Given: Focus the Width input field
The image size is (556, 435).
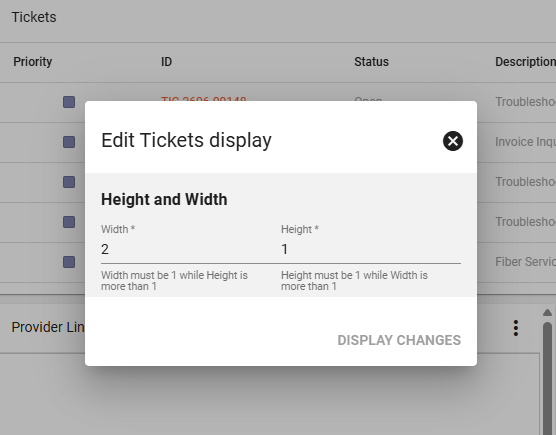Looking at the screenshot, I should [187, 249].
